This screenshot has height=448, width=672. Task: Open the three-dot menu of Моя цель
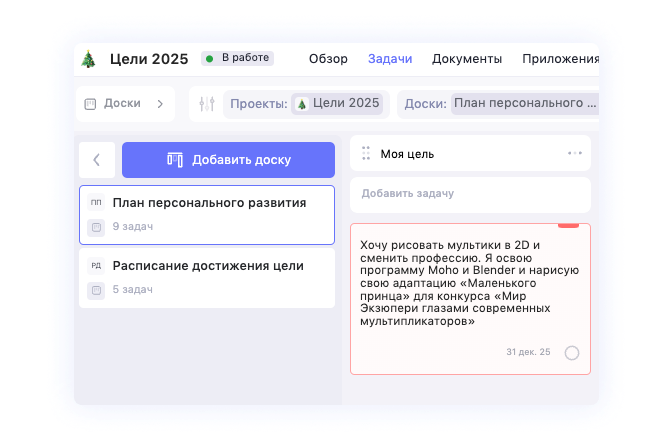[575, 153]
